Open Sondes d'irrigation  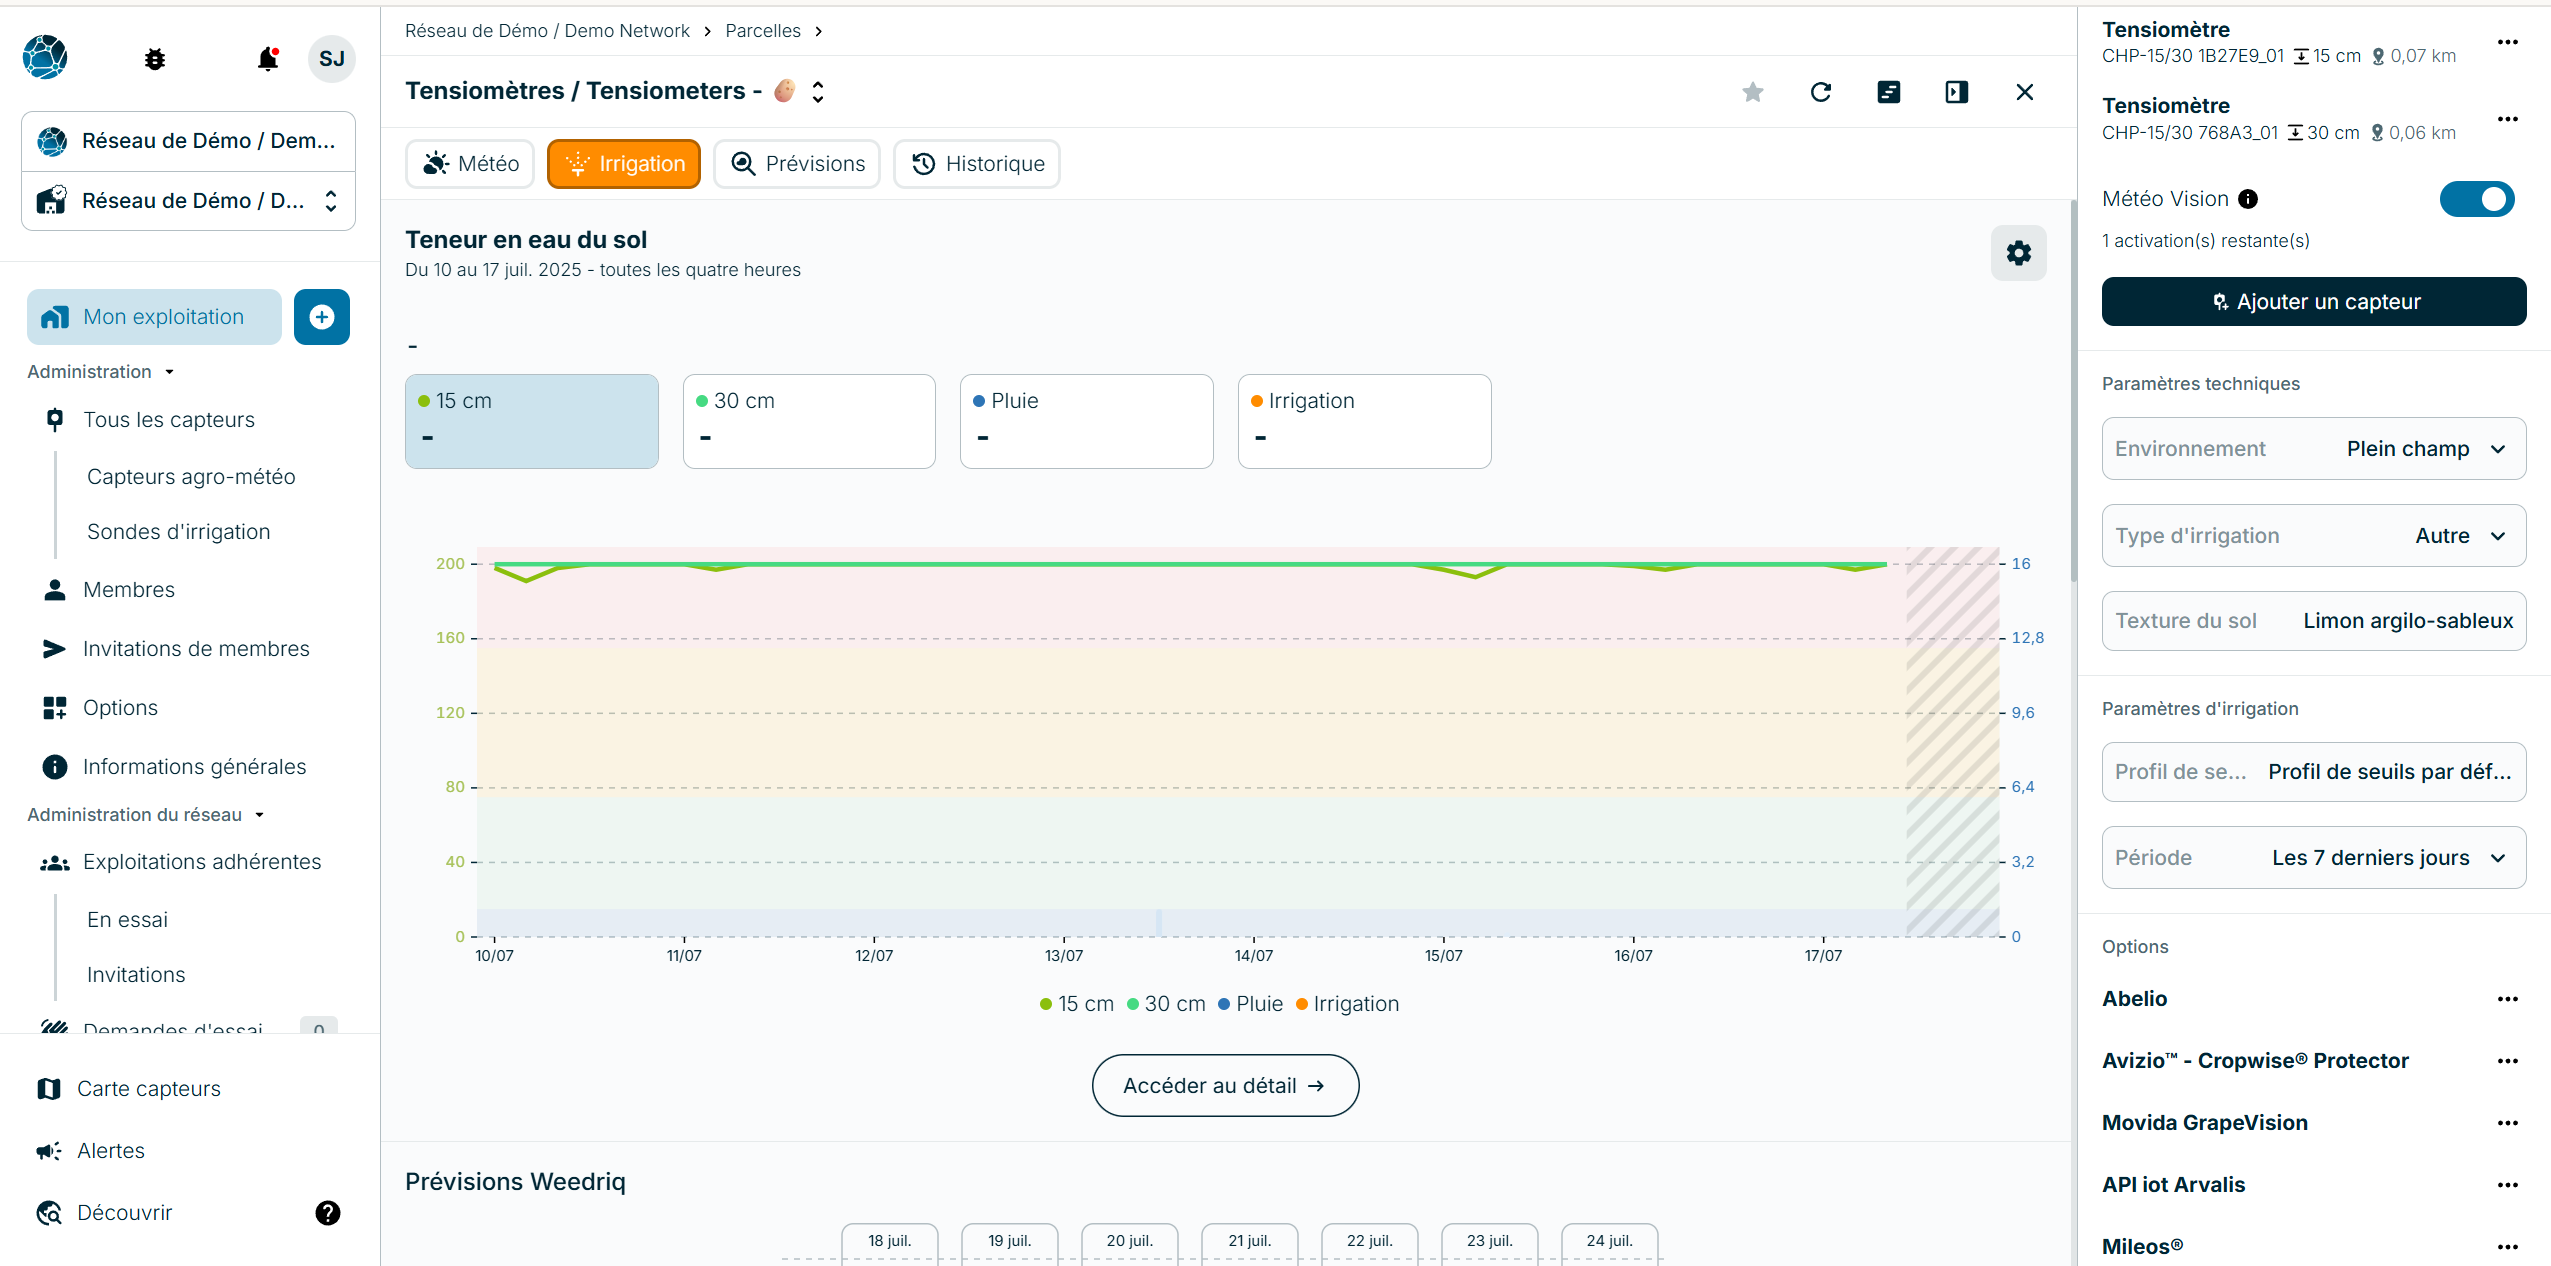tap(179, 532)
